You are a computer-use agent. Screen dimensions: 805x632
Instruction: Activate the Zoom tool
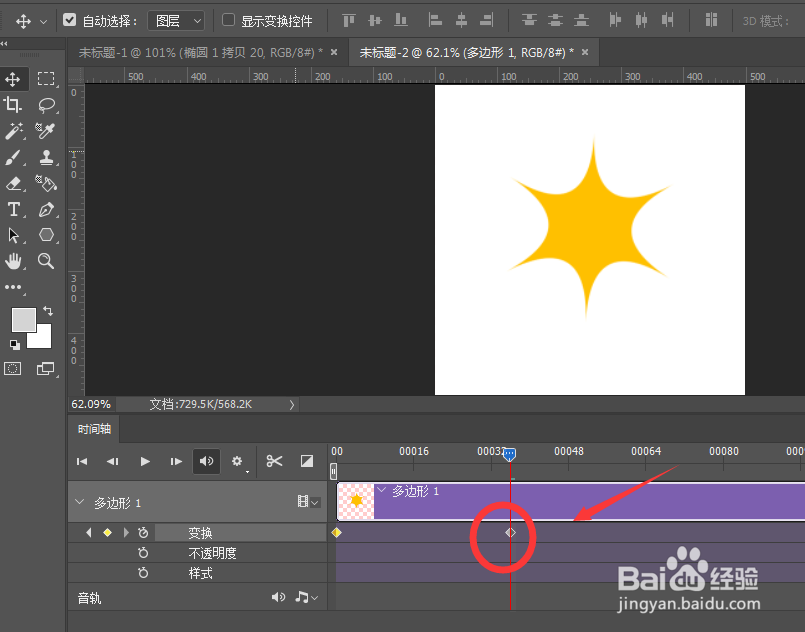[x=45, y=262]
